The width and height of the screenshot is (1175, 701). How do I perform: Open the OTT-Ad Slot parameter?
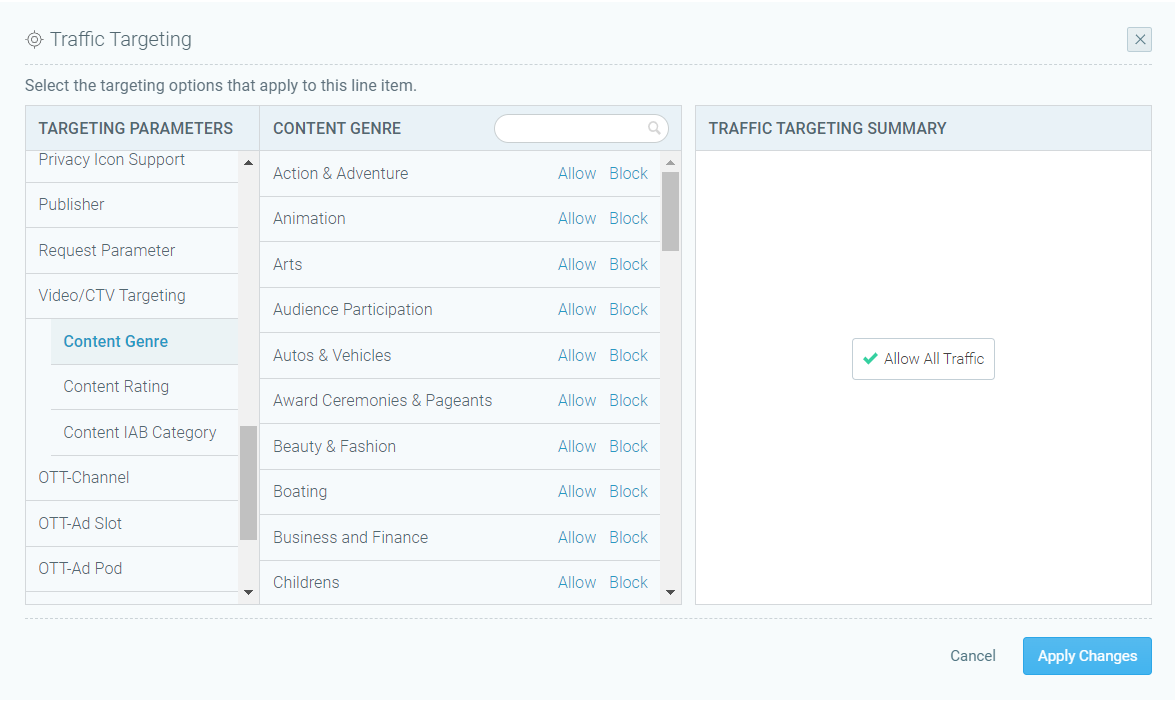click(132, 523)
